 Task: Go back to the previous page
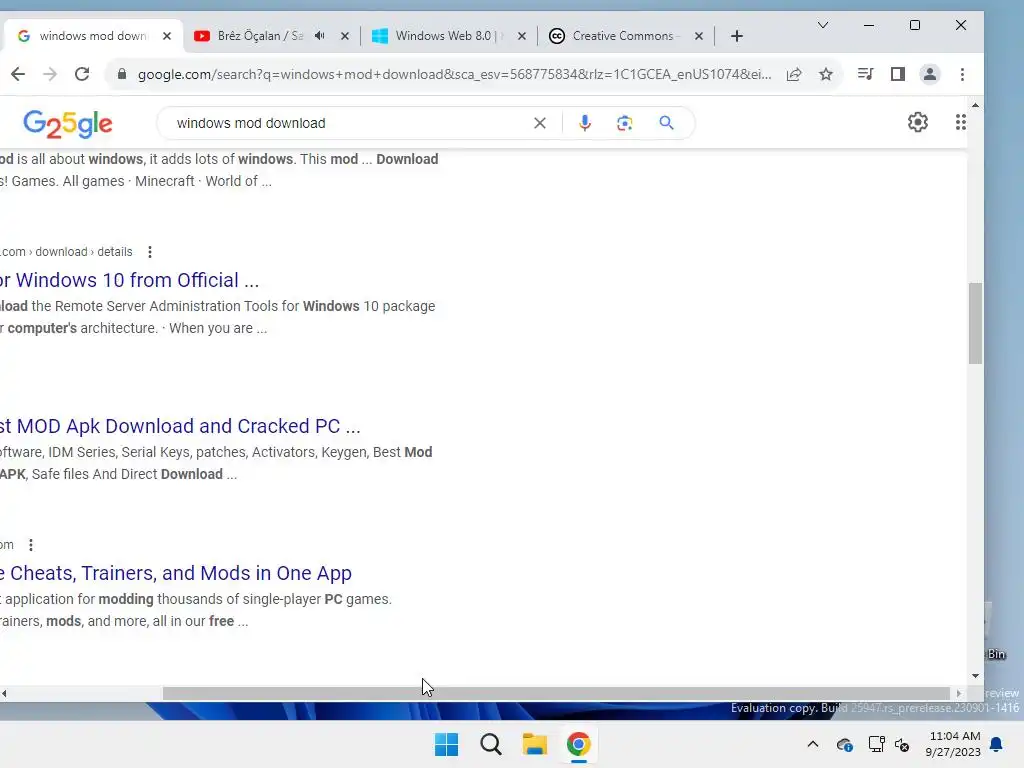[x=18, y=74]
